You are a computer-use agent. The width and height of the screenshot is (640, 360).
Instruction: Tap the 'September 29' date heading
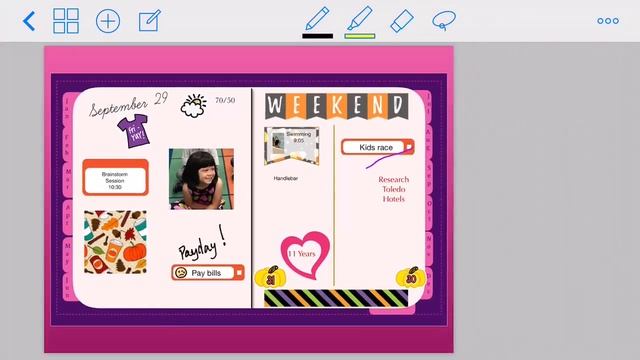(x=128, y=104)
